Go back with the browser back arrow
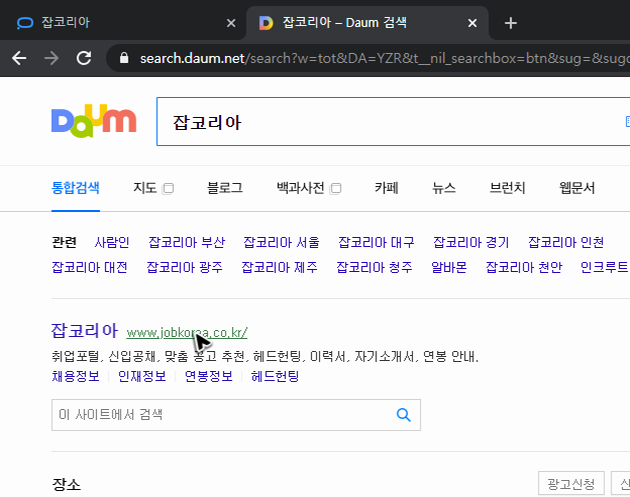This screenshot has width=630, height=497. pyautogui.click(x=19, y=59)
